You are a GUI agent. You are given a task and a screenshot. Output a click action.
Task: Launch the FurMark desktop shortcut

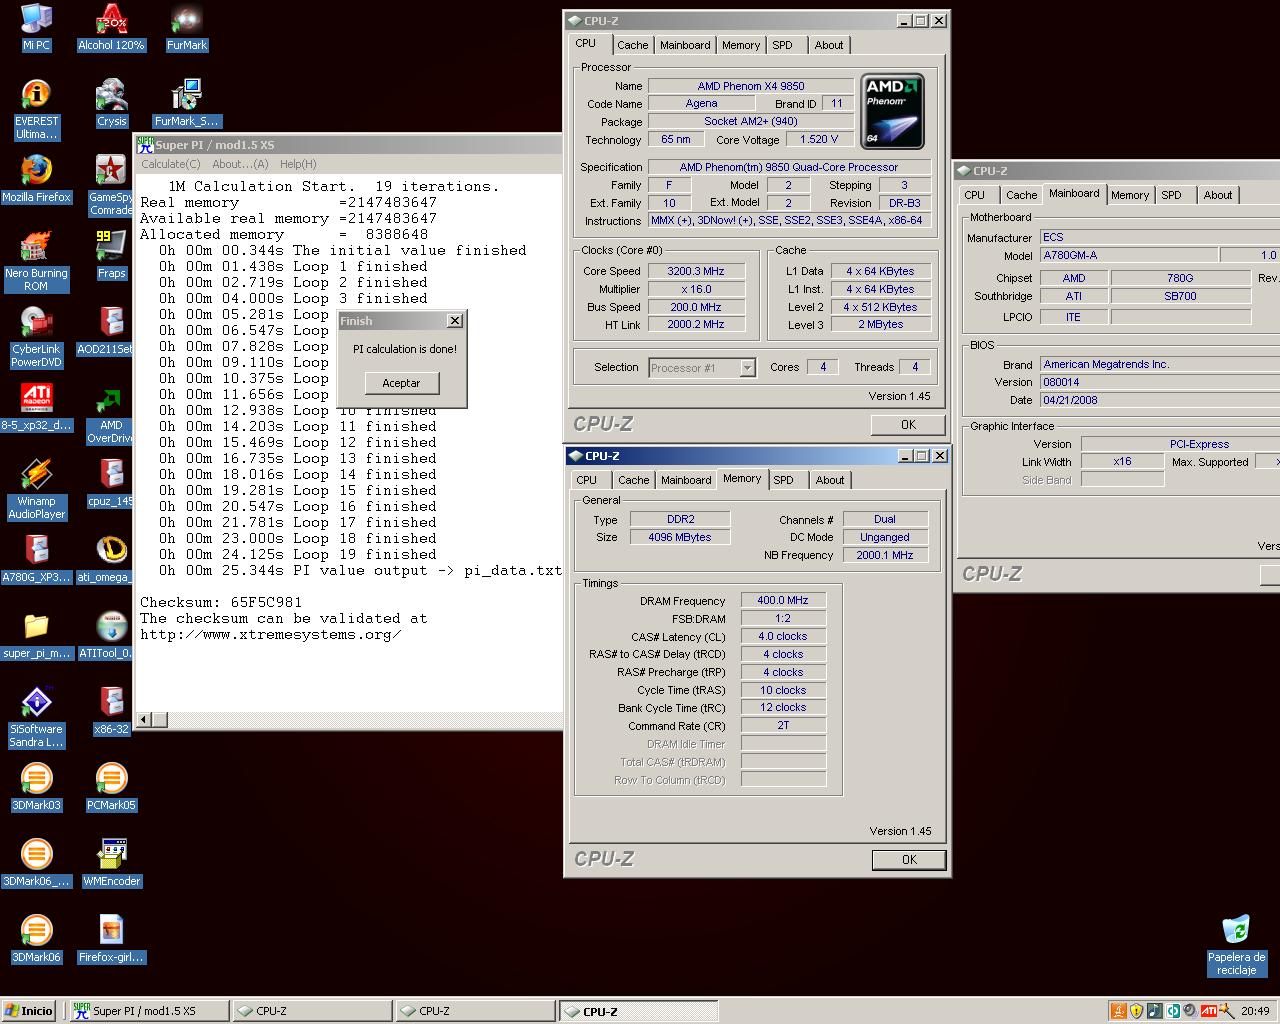[187, 27]
